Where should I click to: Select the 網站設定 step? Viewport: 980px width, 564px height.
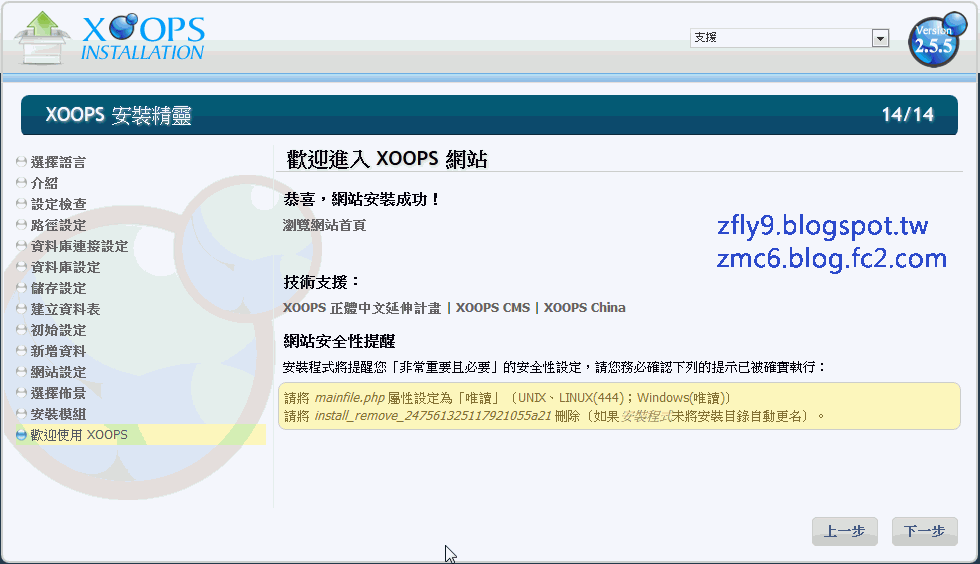coord(59,372)
